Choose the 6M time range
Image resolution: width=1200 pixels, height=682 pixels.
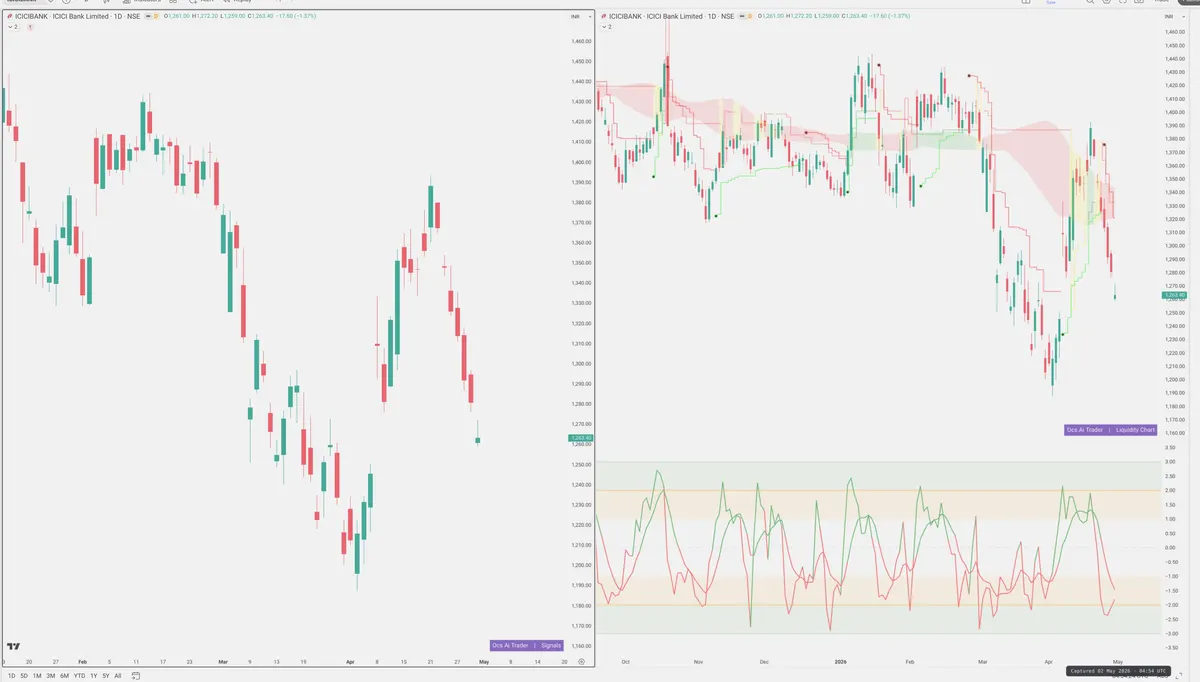point(64,676)
